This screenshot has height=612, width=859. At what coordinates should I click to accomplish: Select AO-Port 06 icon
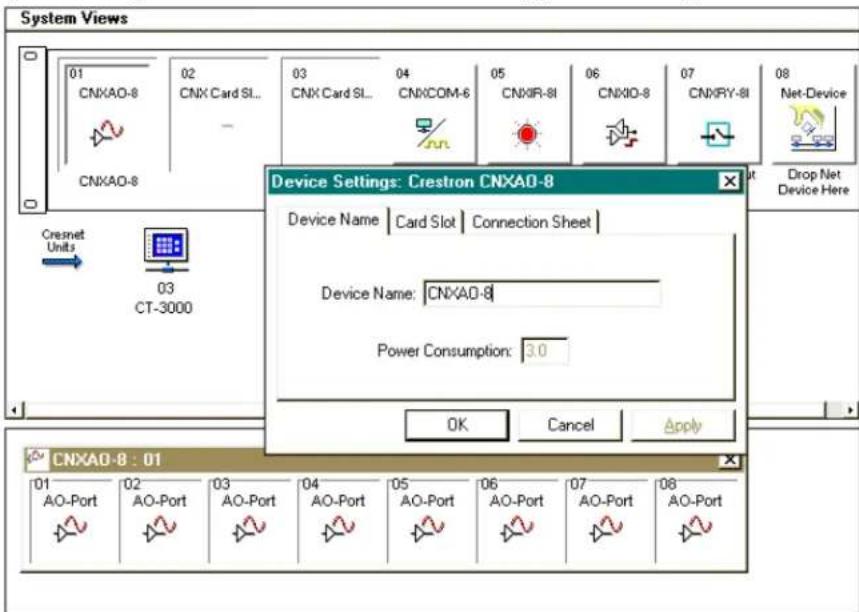pyautogui.click(x=517, y=529)
